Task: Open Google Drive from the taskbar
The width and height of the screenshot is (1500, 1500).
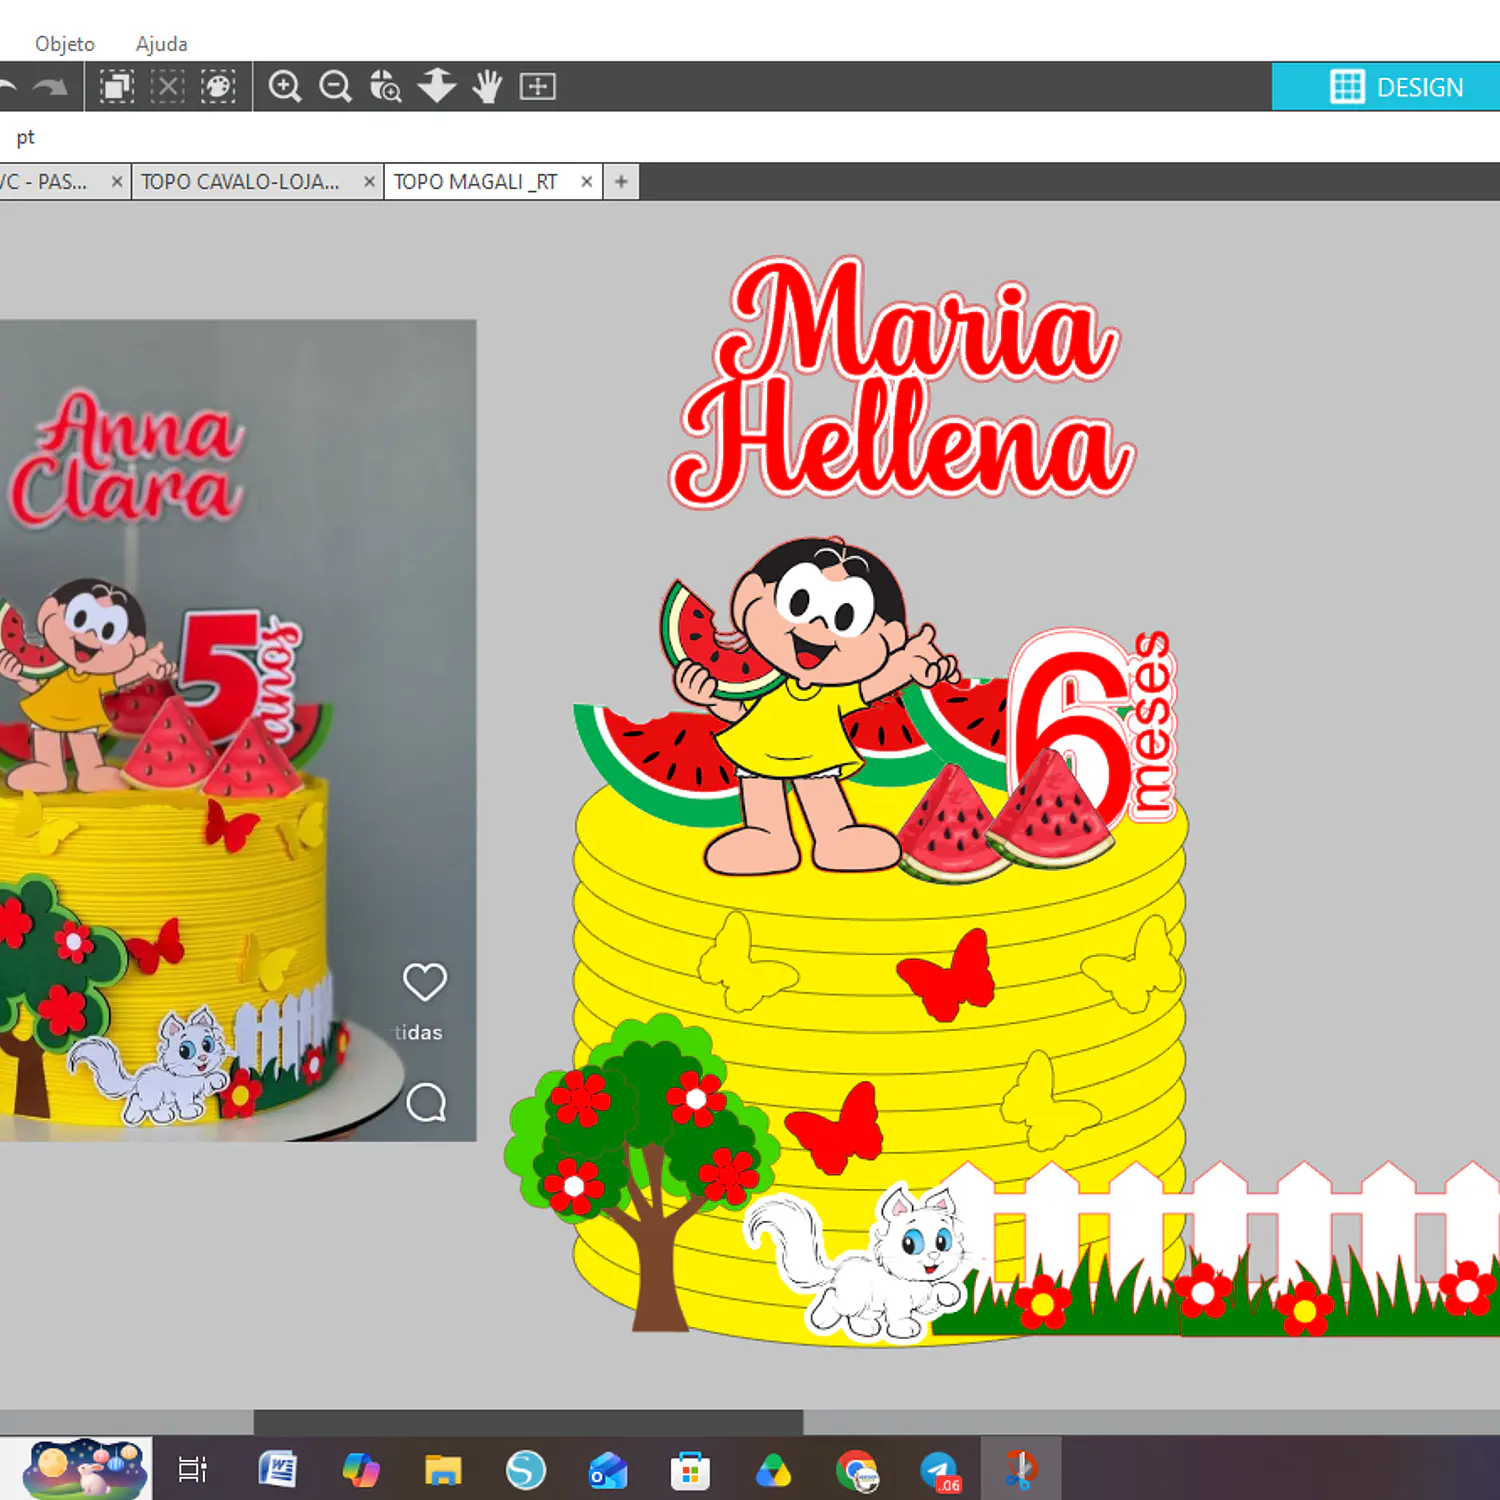Action: pyautogui.click(x=774, y=1471)
